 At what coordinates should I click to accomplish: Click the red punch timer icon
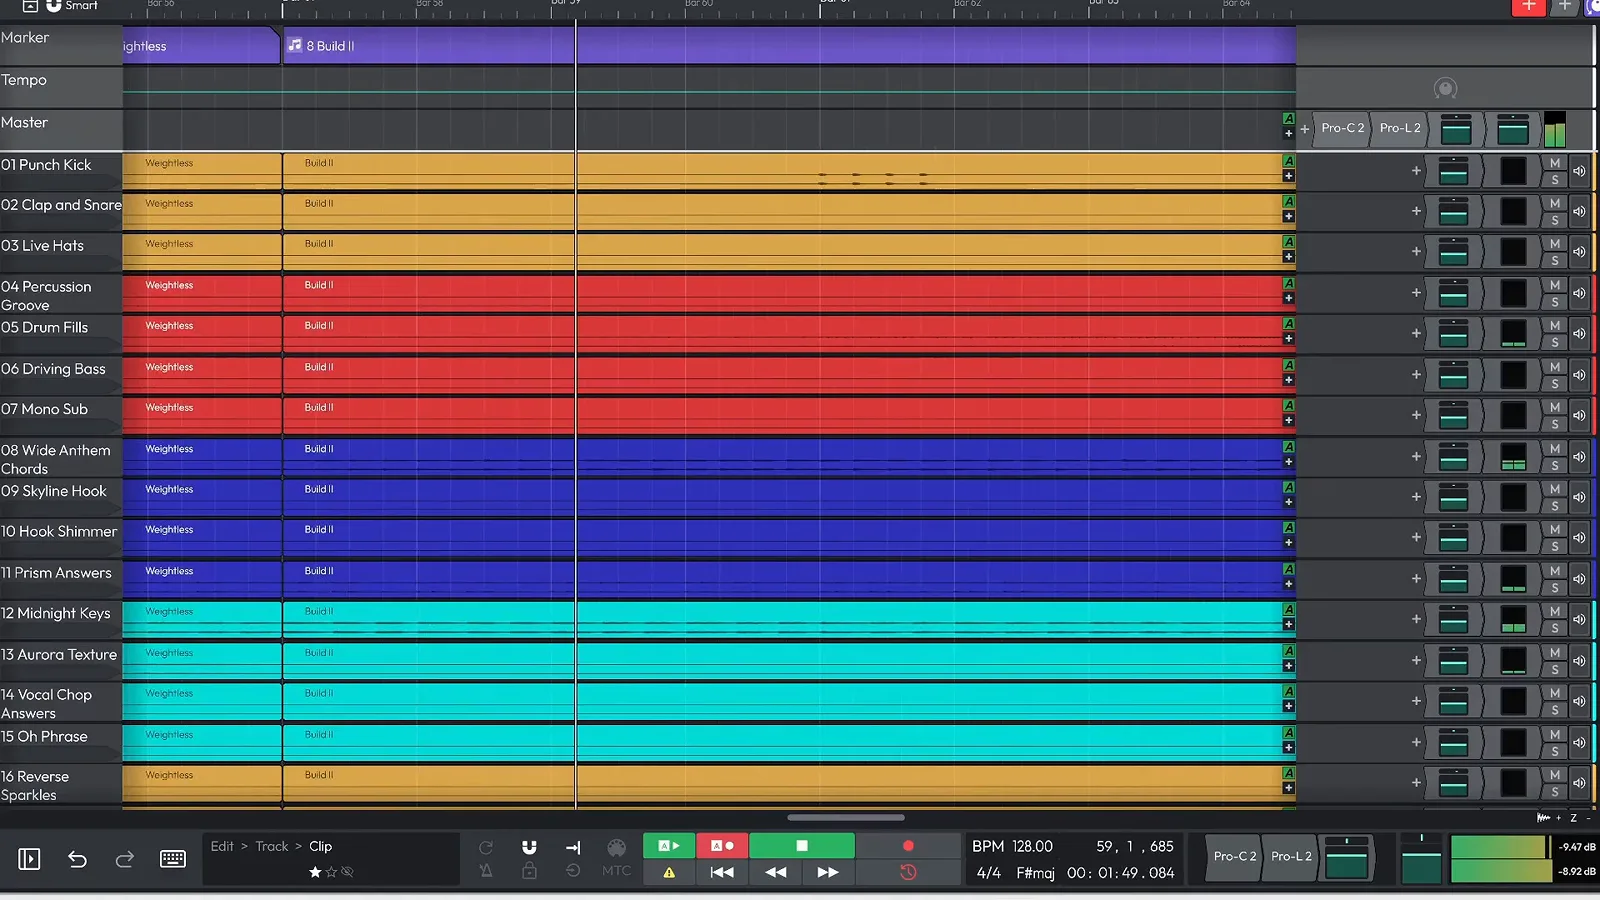pos(908,872)
